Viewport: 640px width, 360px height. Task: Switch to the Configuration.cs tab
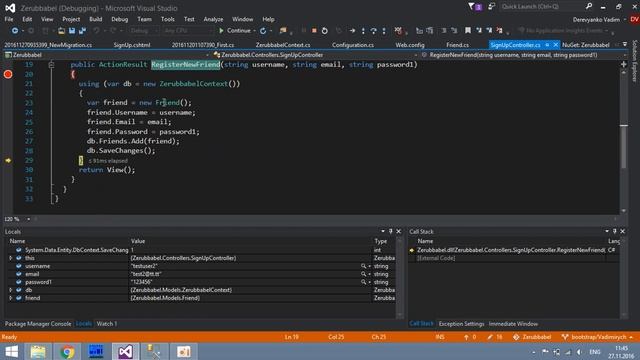pos(353,45)
